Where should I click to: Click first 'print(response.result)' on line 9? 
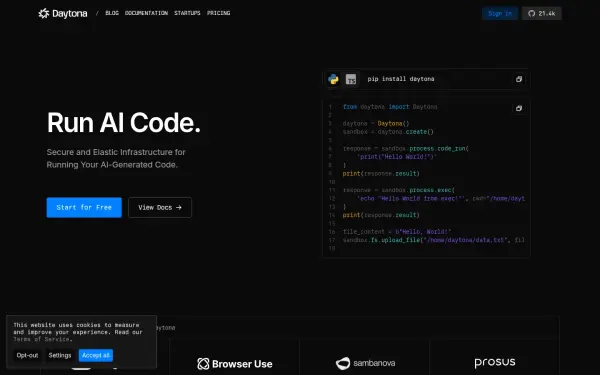pos(381,173)
